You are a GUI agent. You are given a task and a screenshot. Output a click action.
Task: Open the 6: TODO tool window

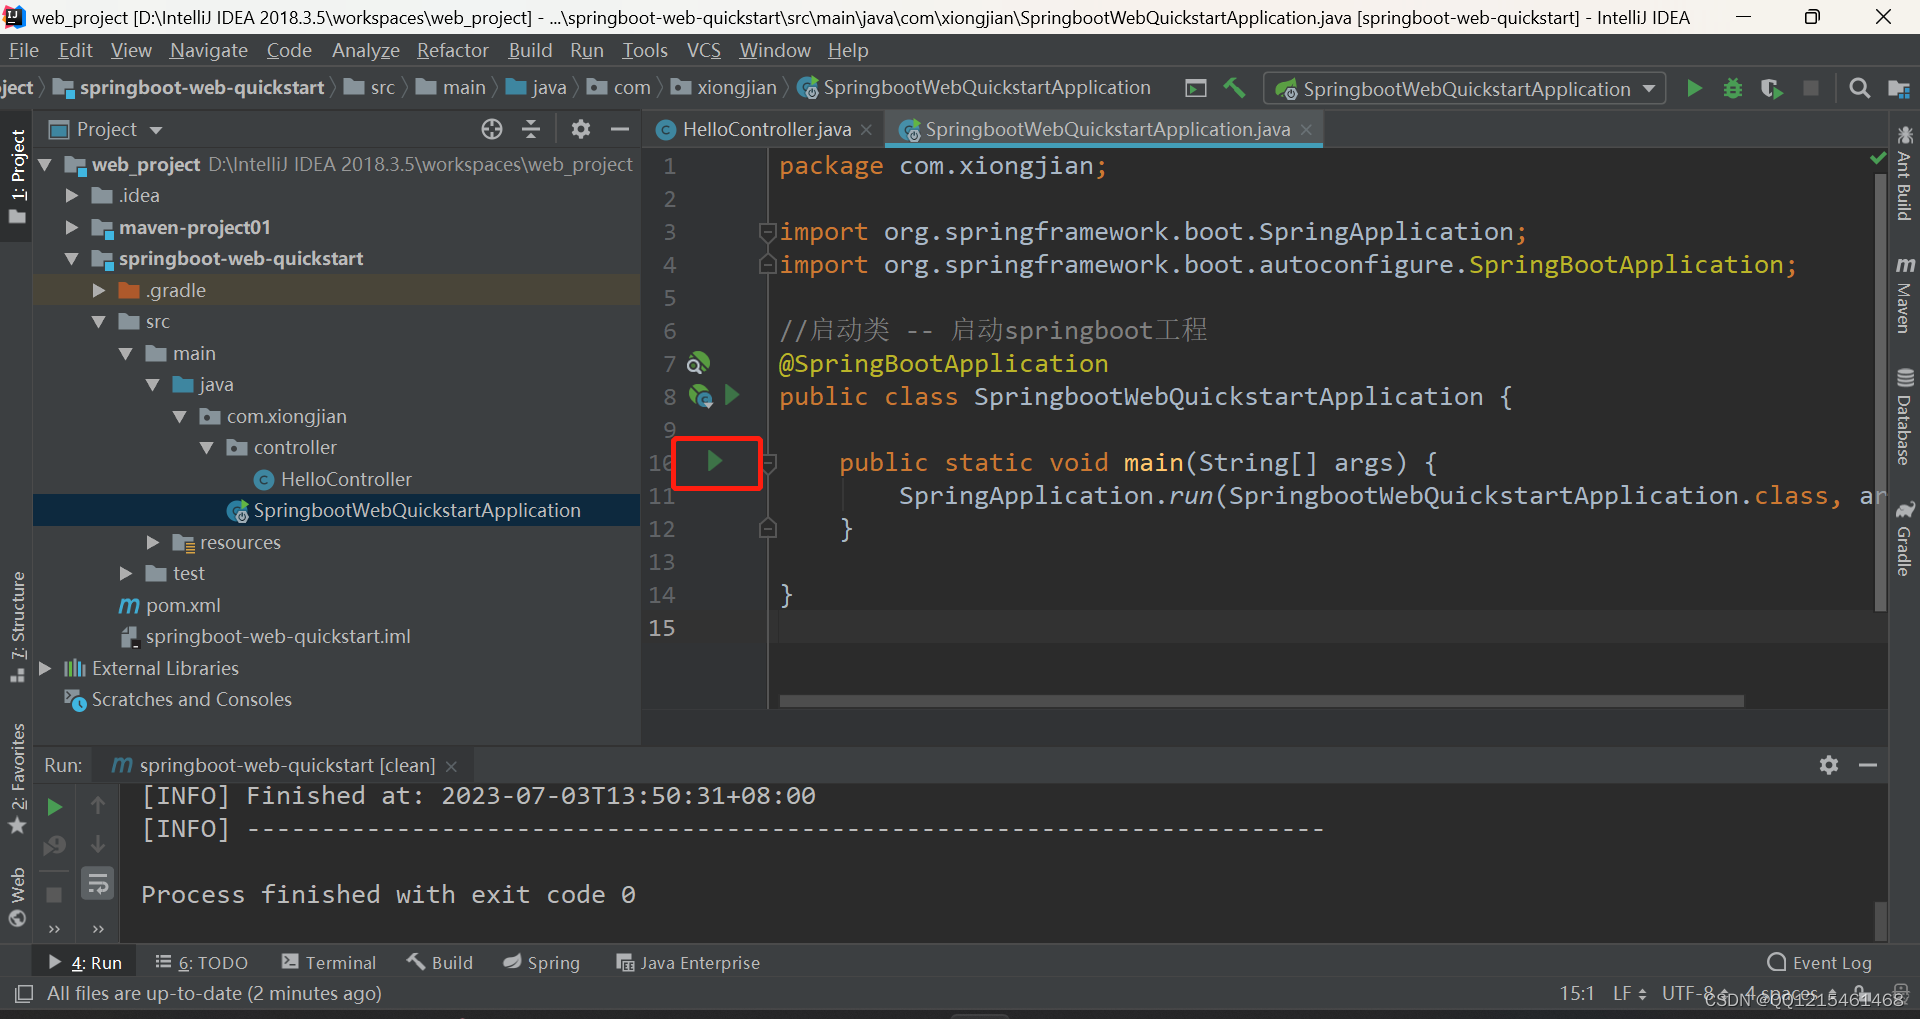point(202,962)
